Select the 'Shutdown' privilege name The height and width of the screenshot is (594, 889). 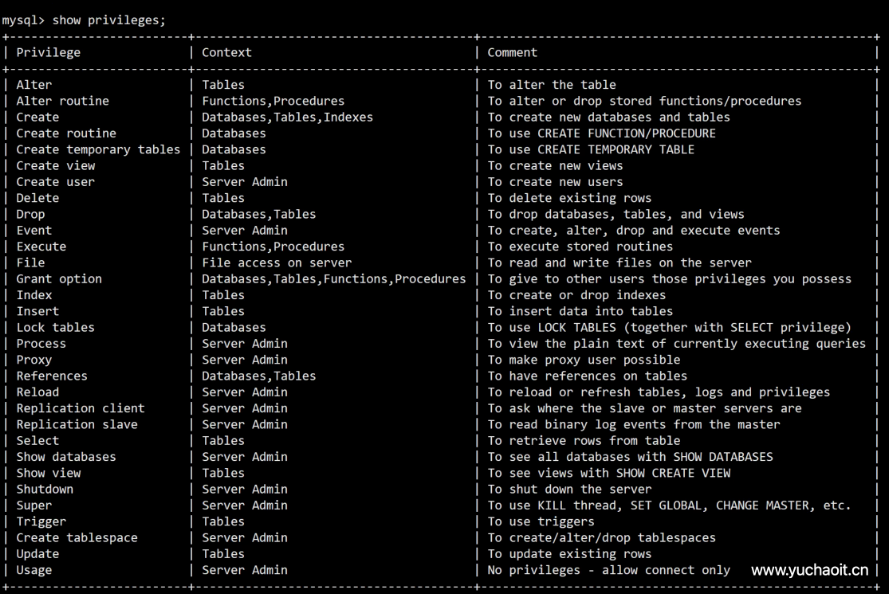pos(45,489)
